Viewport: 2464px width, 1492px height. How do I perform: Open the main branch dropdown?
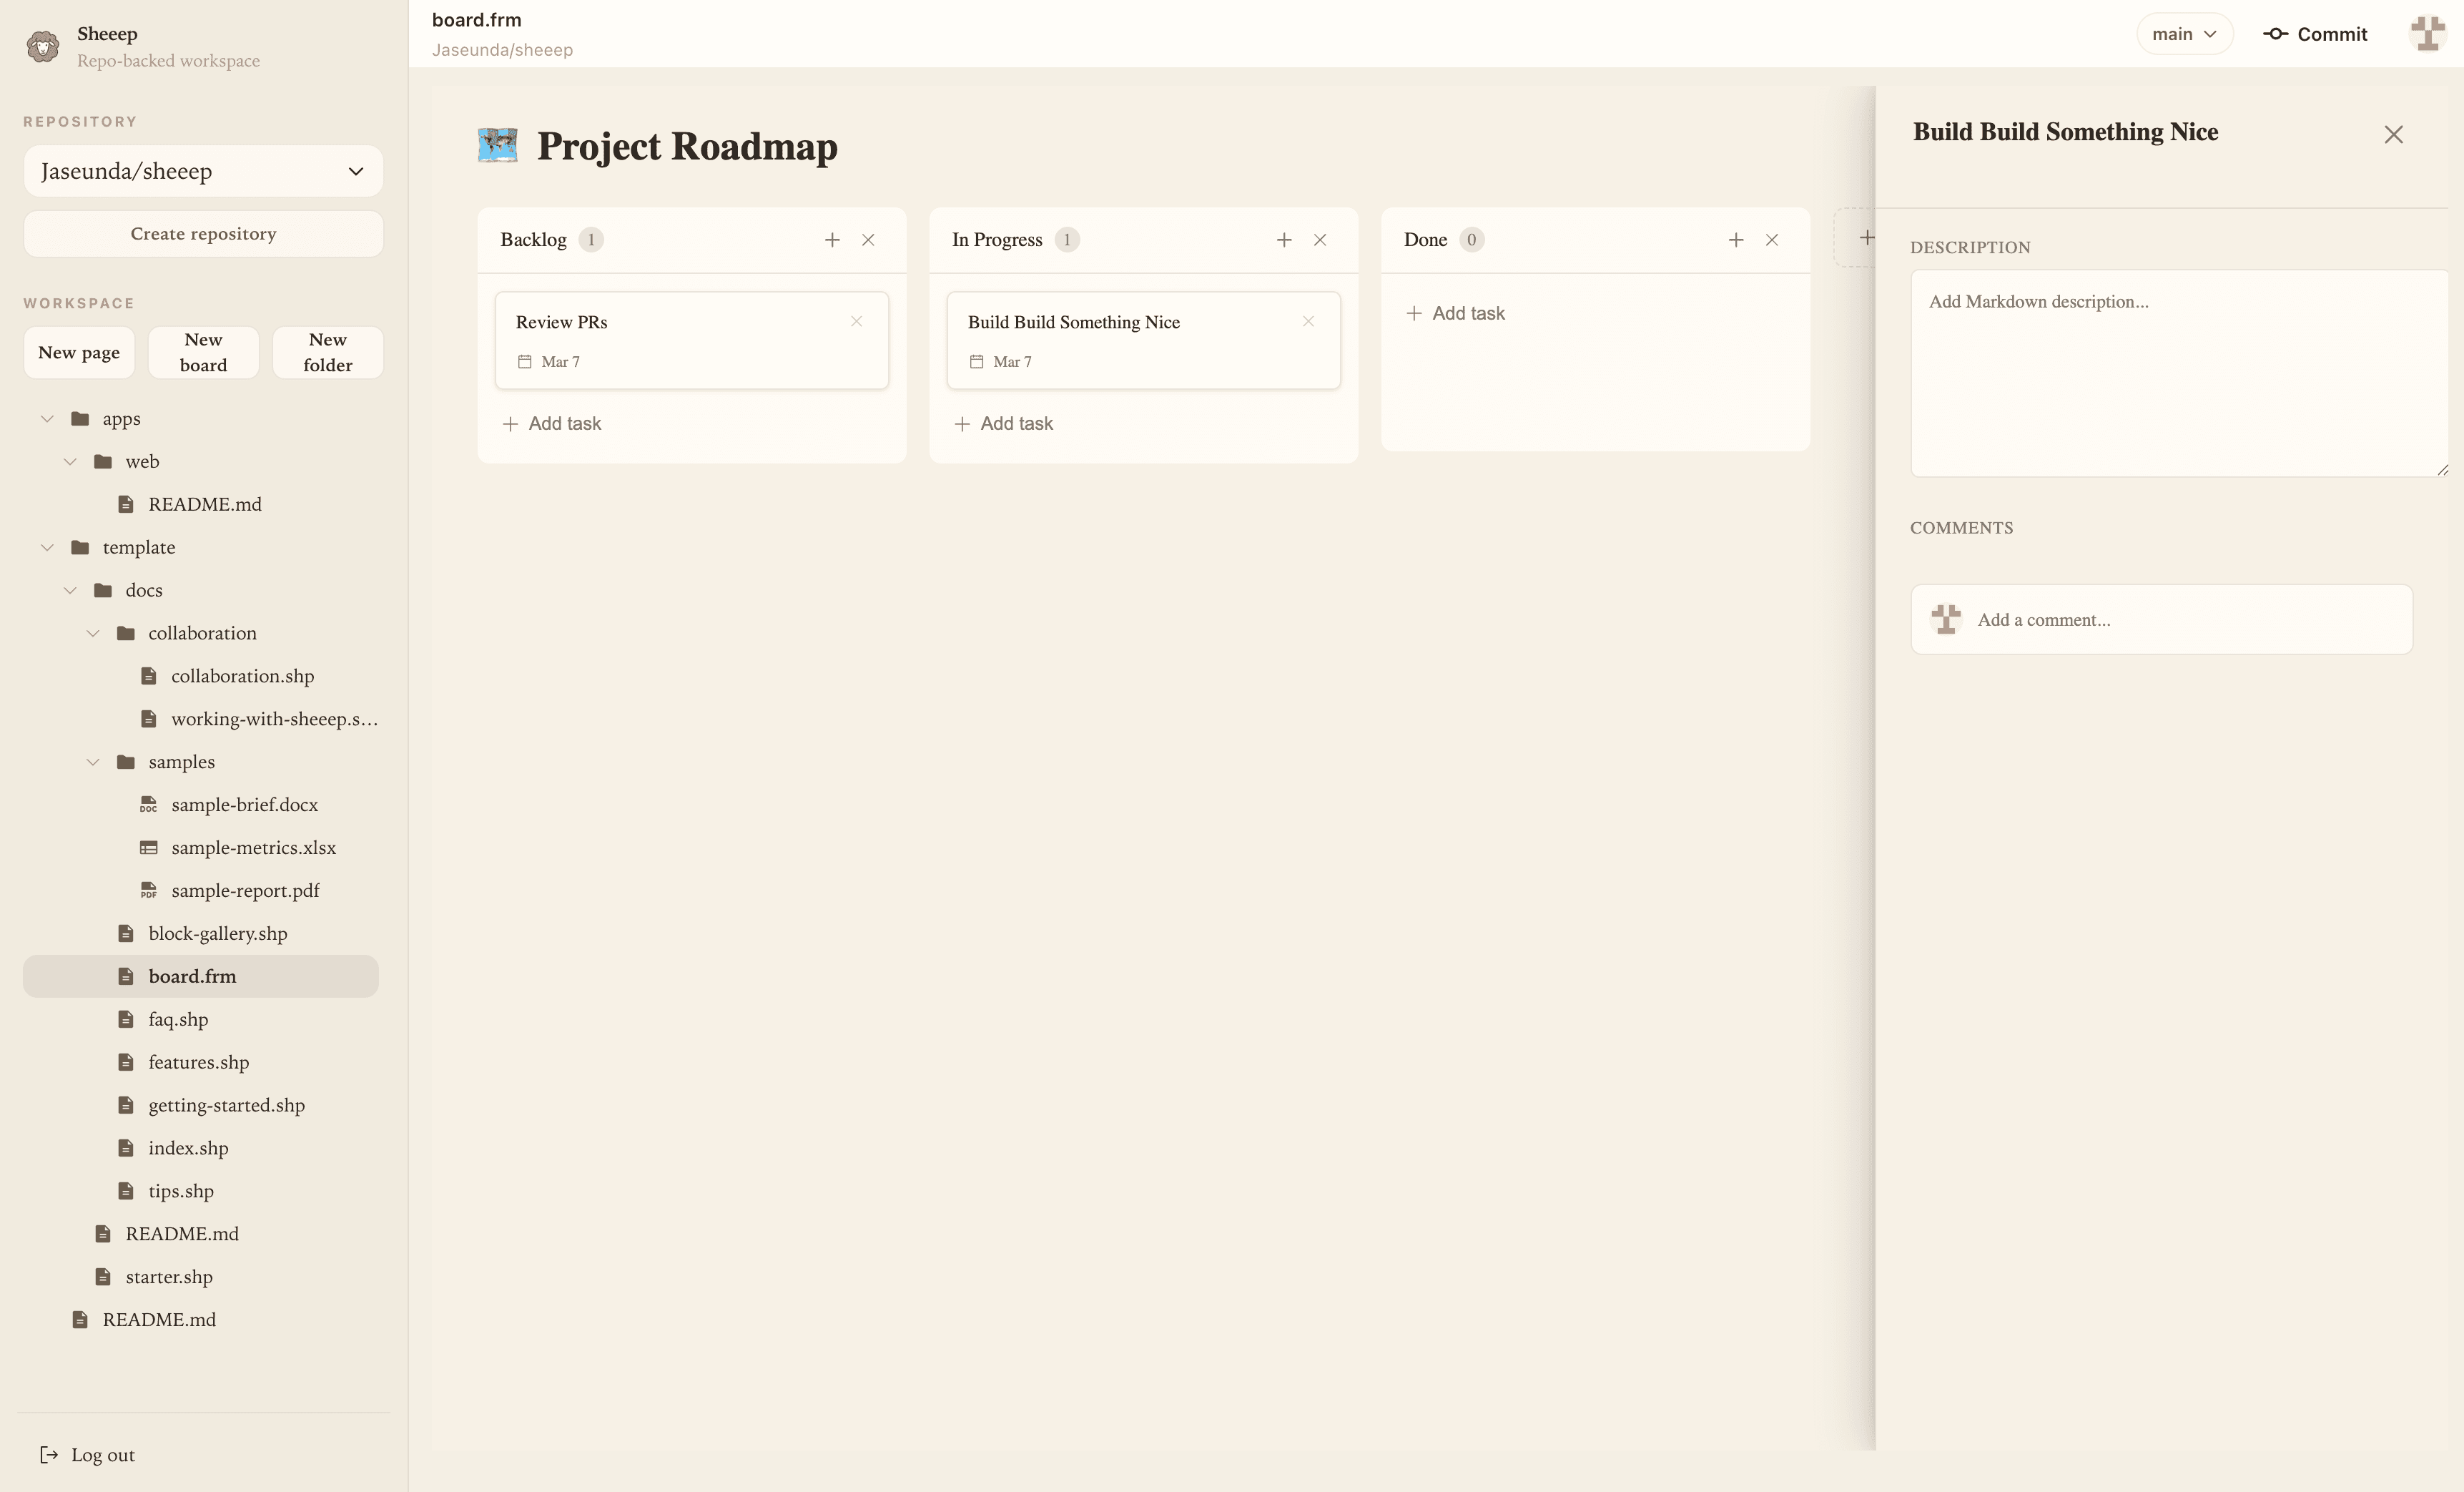point(2185,33)
